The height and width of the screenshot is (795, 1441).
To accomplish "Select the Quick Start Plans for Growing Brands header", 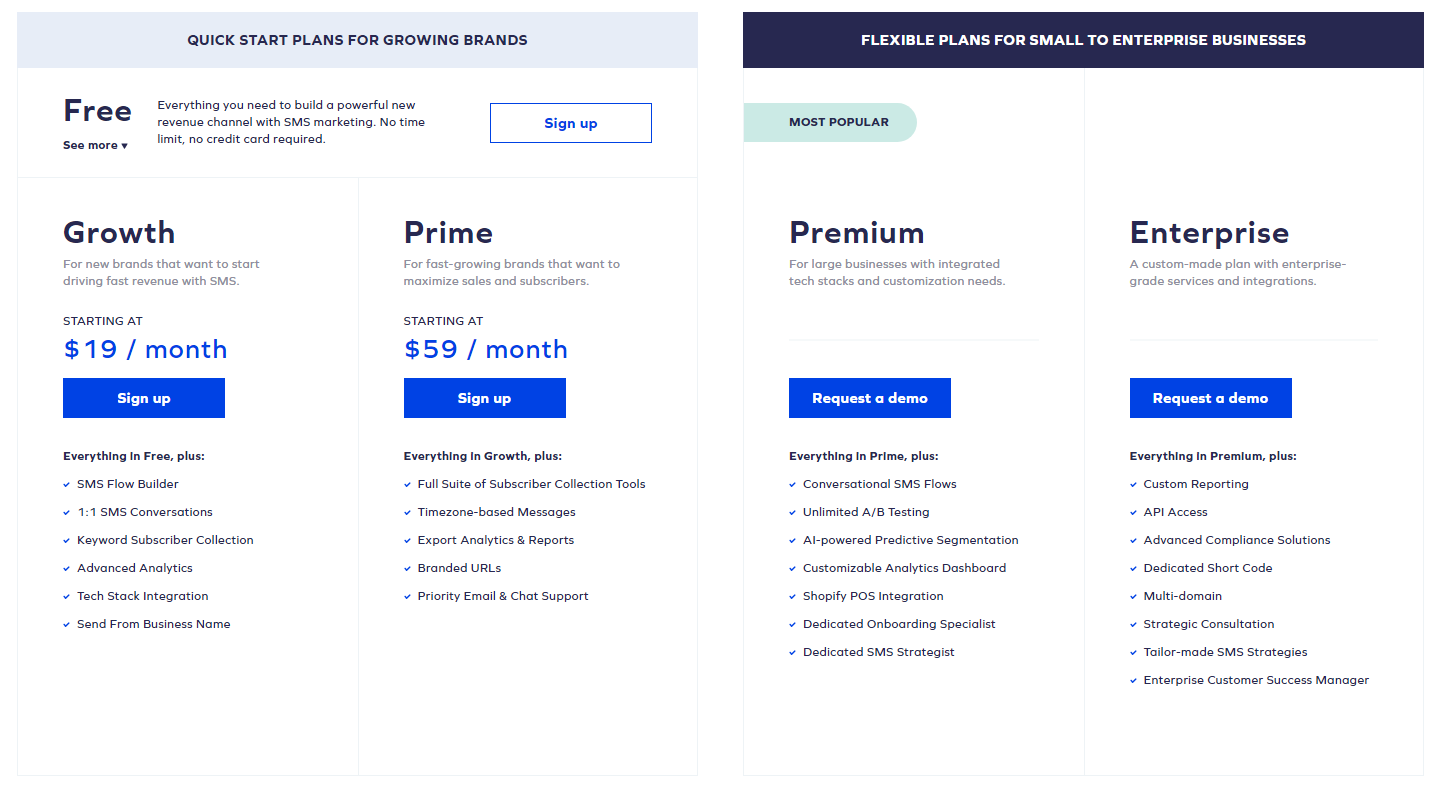I will (357, 41).
